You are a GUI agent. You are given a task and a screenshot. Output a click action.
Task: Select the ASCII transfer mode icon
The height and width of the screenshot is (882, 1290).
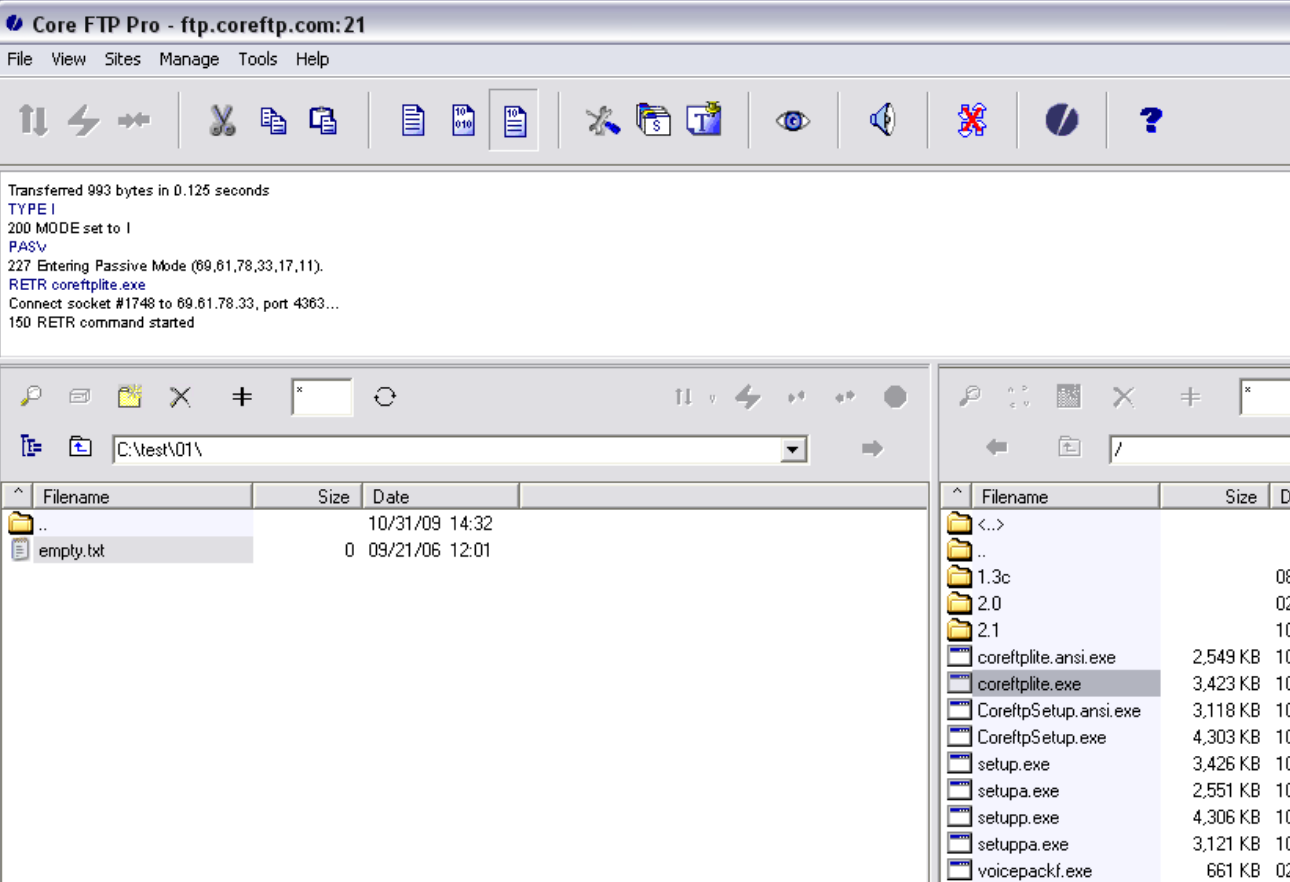(x=412, y=119)
